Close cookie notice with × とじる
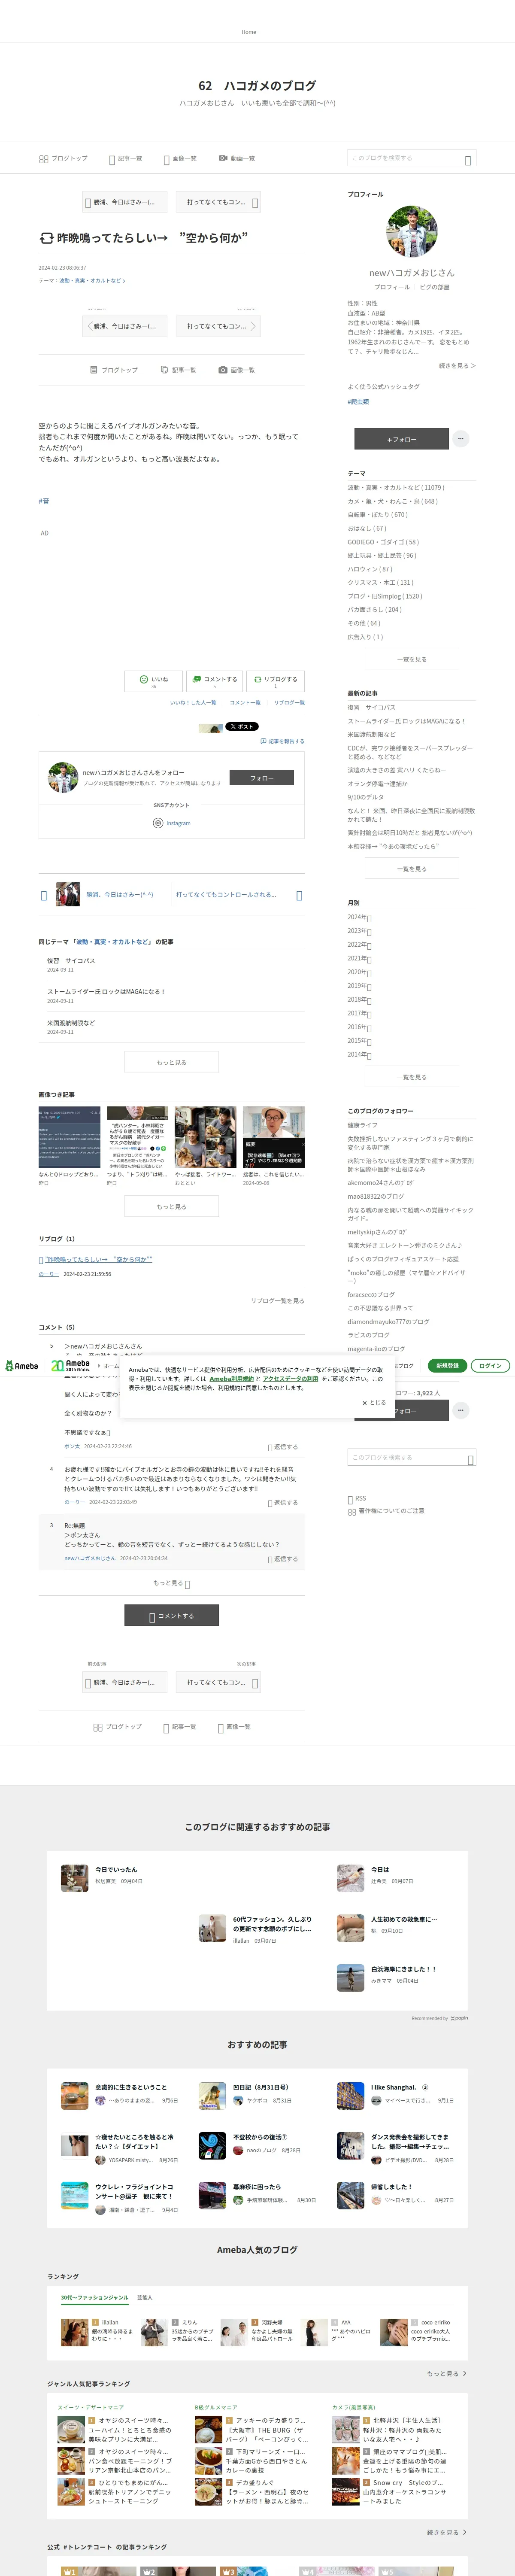This screenshot has height=2576, width=515. point(374,1403)
